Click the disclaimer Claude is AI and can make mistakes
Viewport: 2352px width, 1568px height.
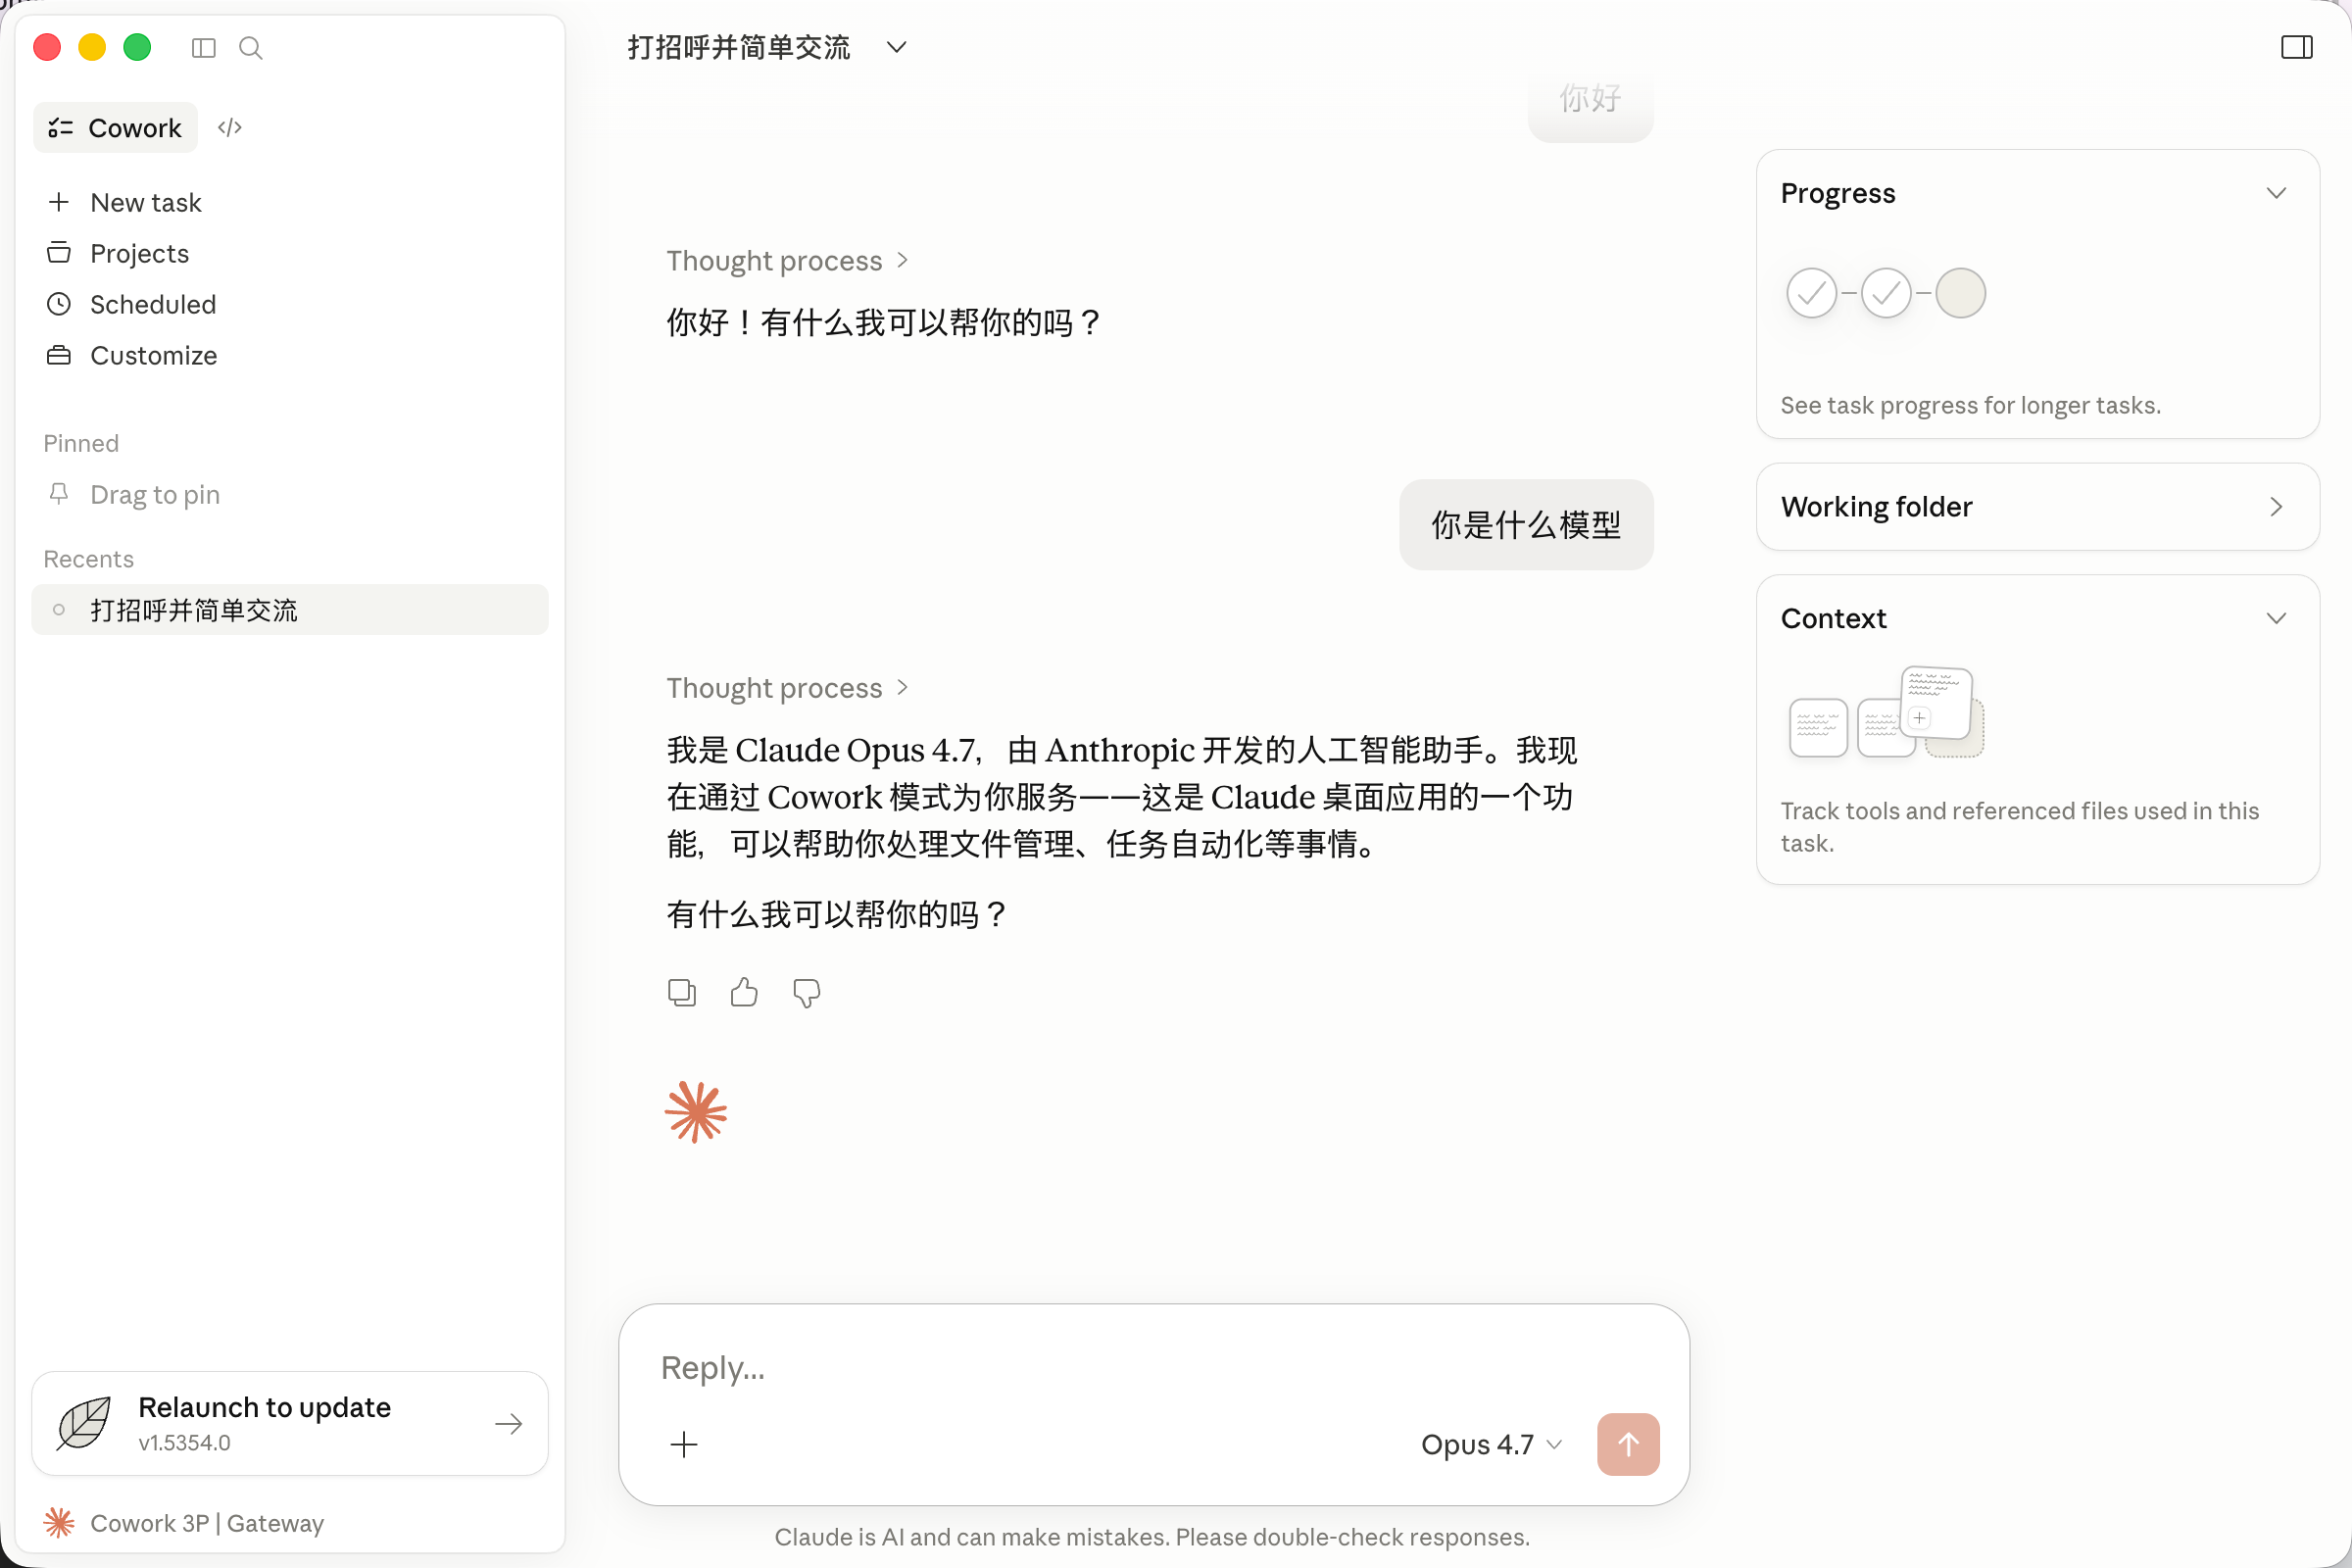click(x=1152, y=1536)
